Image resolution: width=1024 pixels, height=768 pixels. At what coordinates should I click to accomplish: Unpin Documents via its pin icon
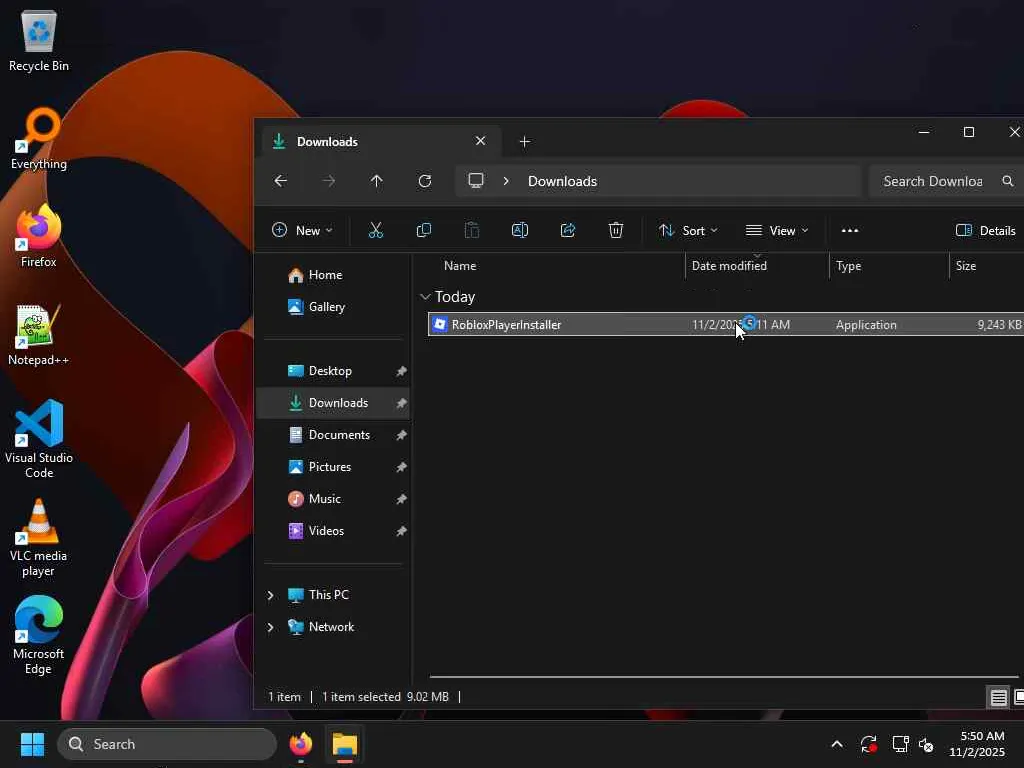point(401,435)
